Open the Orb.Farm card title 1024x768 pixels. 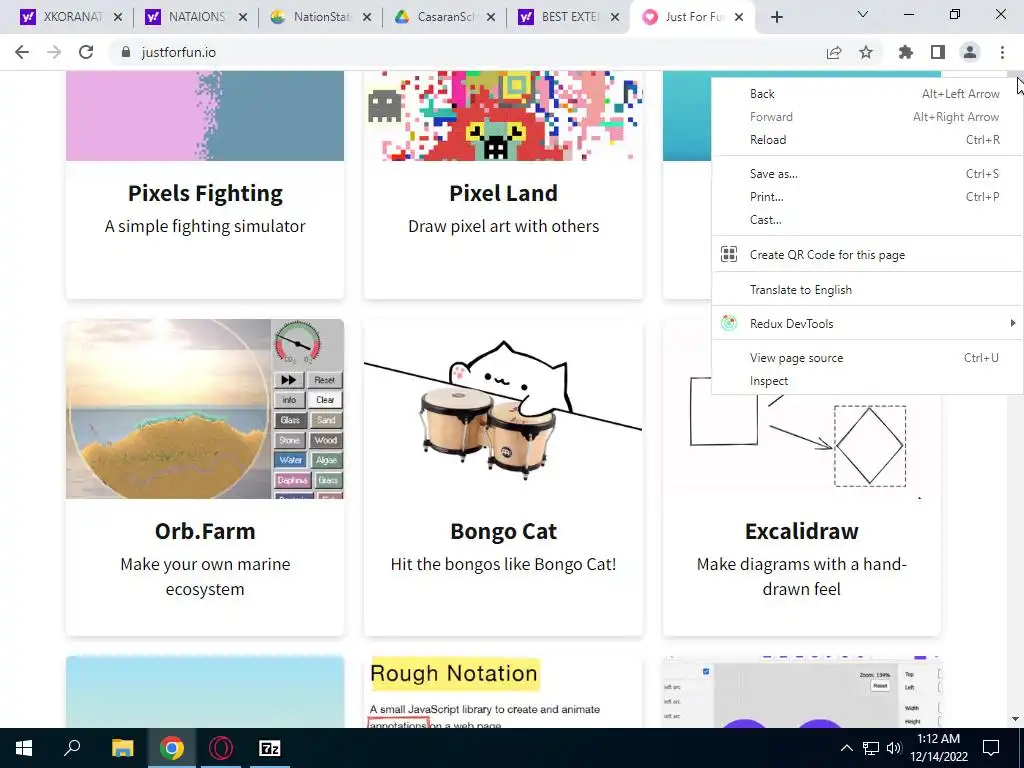pyautogui.click(x=205, y=531)
